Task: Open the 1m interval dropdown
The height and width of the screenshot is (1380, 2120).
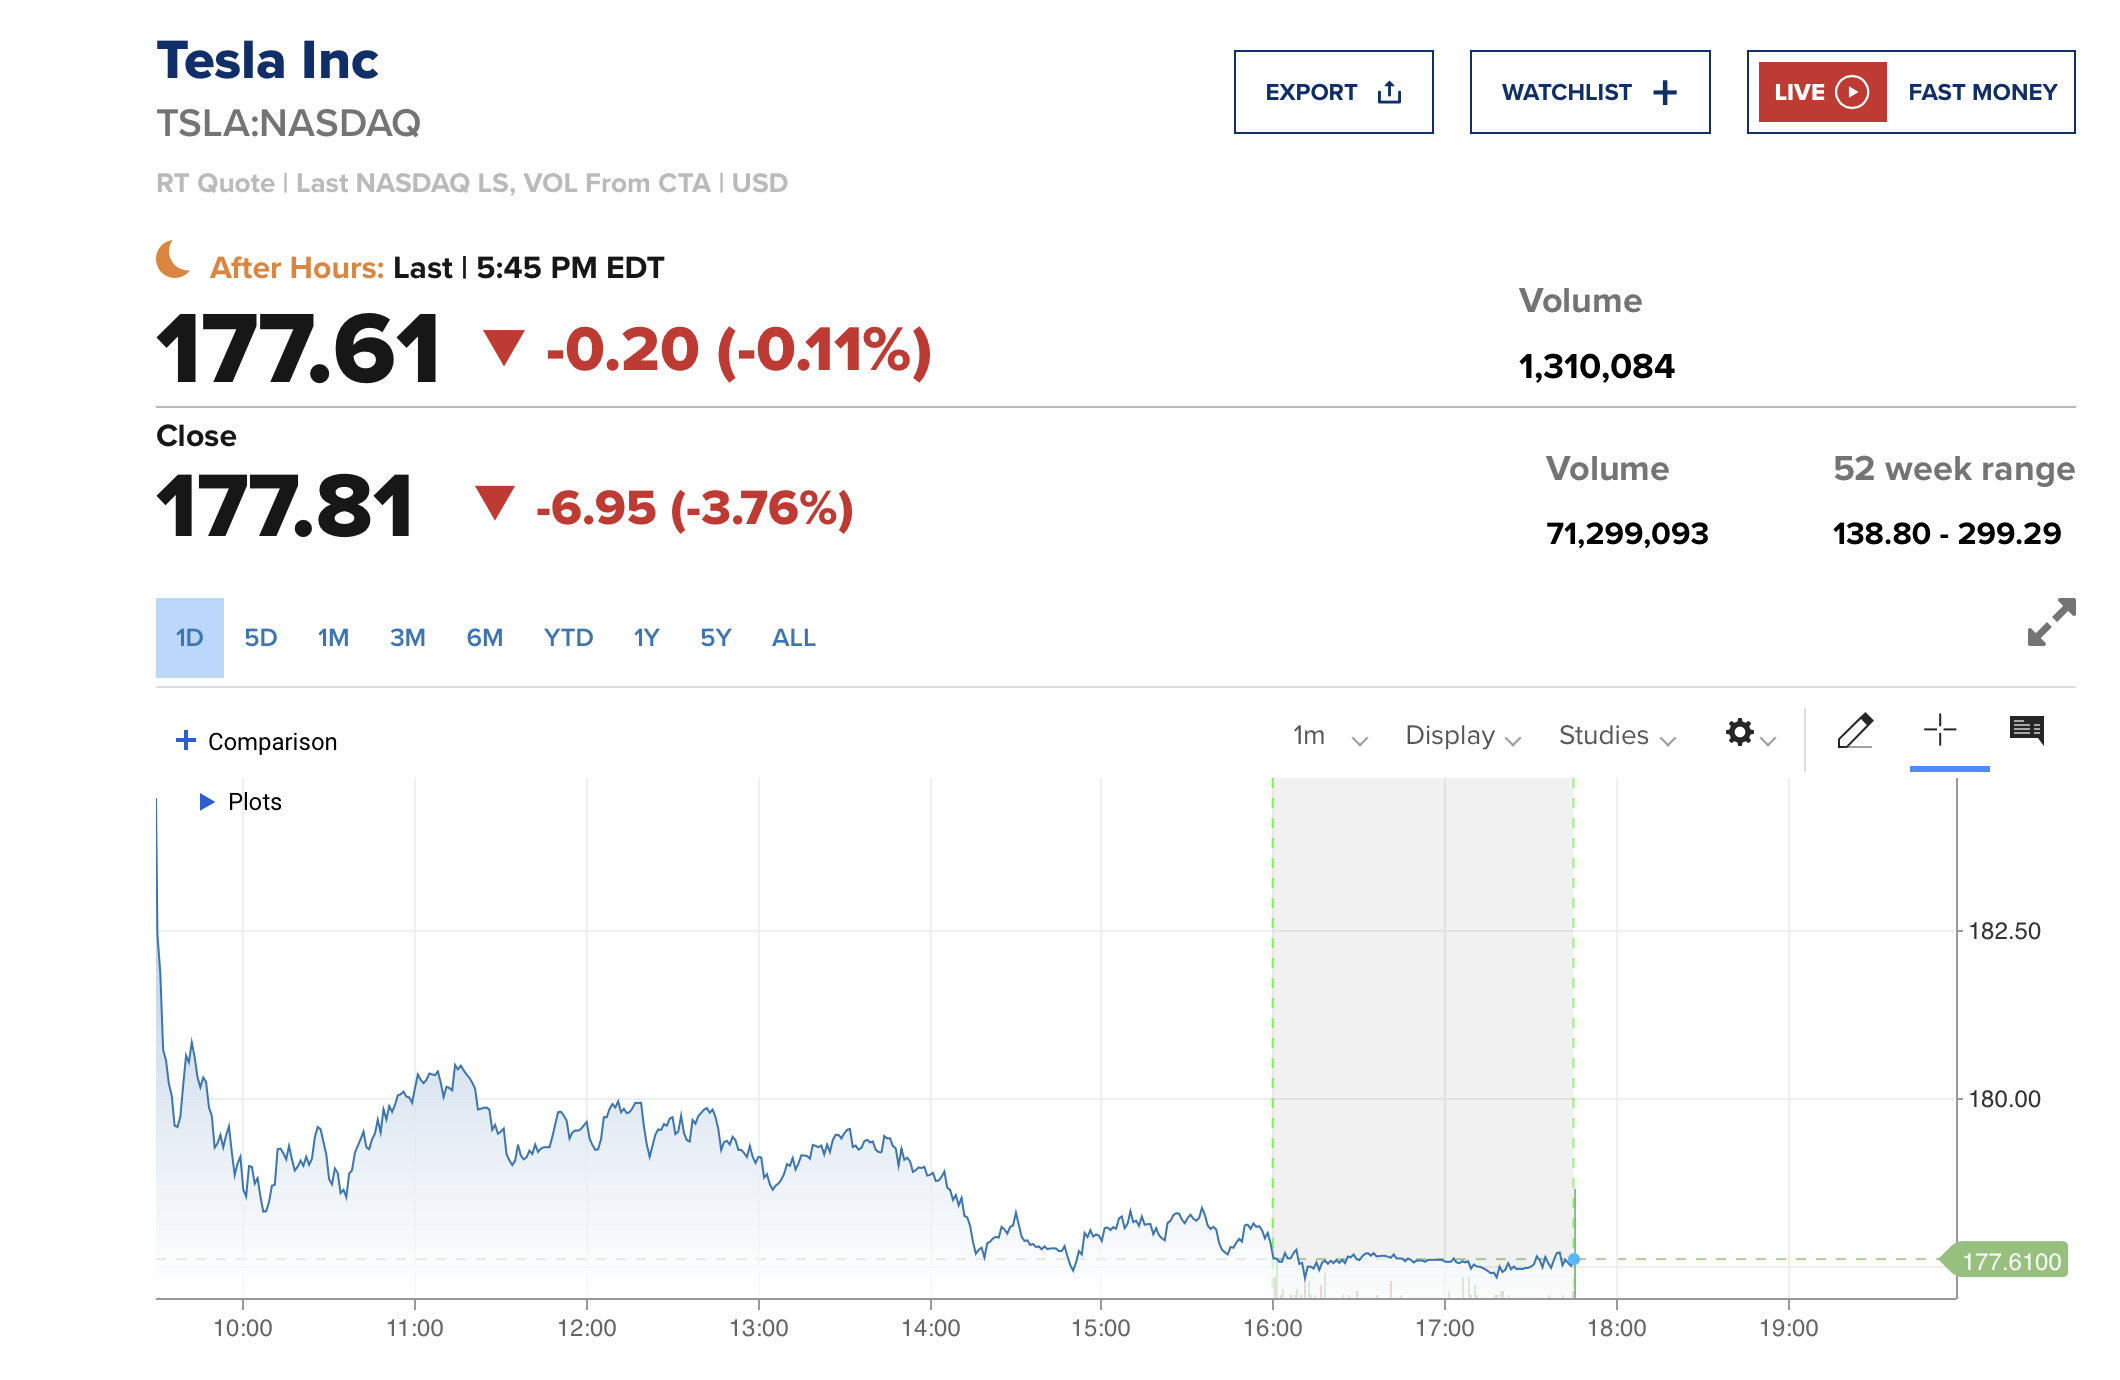Action: (1329, 737)
